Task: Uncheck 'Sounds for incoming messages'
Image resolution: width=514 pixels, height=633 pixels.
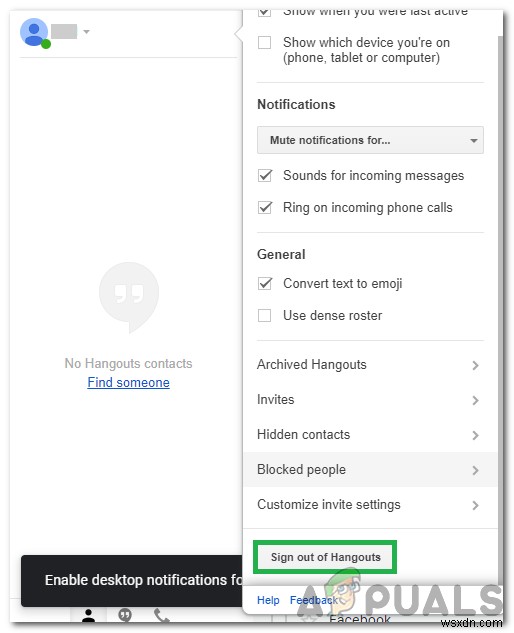Action: (x=265, y=176)
